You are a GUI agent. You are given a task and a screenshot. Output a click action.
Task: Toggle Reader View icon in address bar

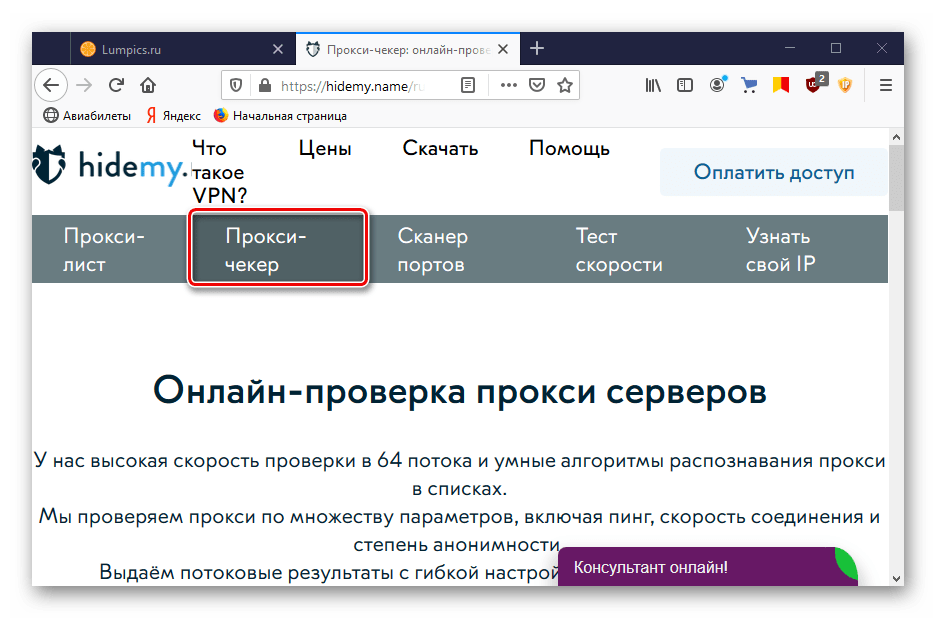click(x=468, y=86)
